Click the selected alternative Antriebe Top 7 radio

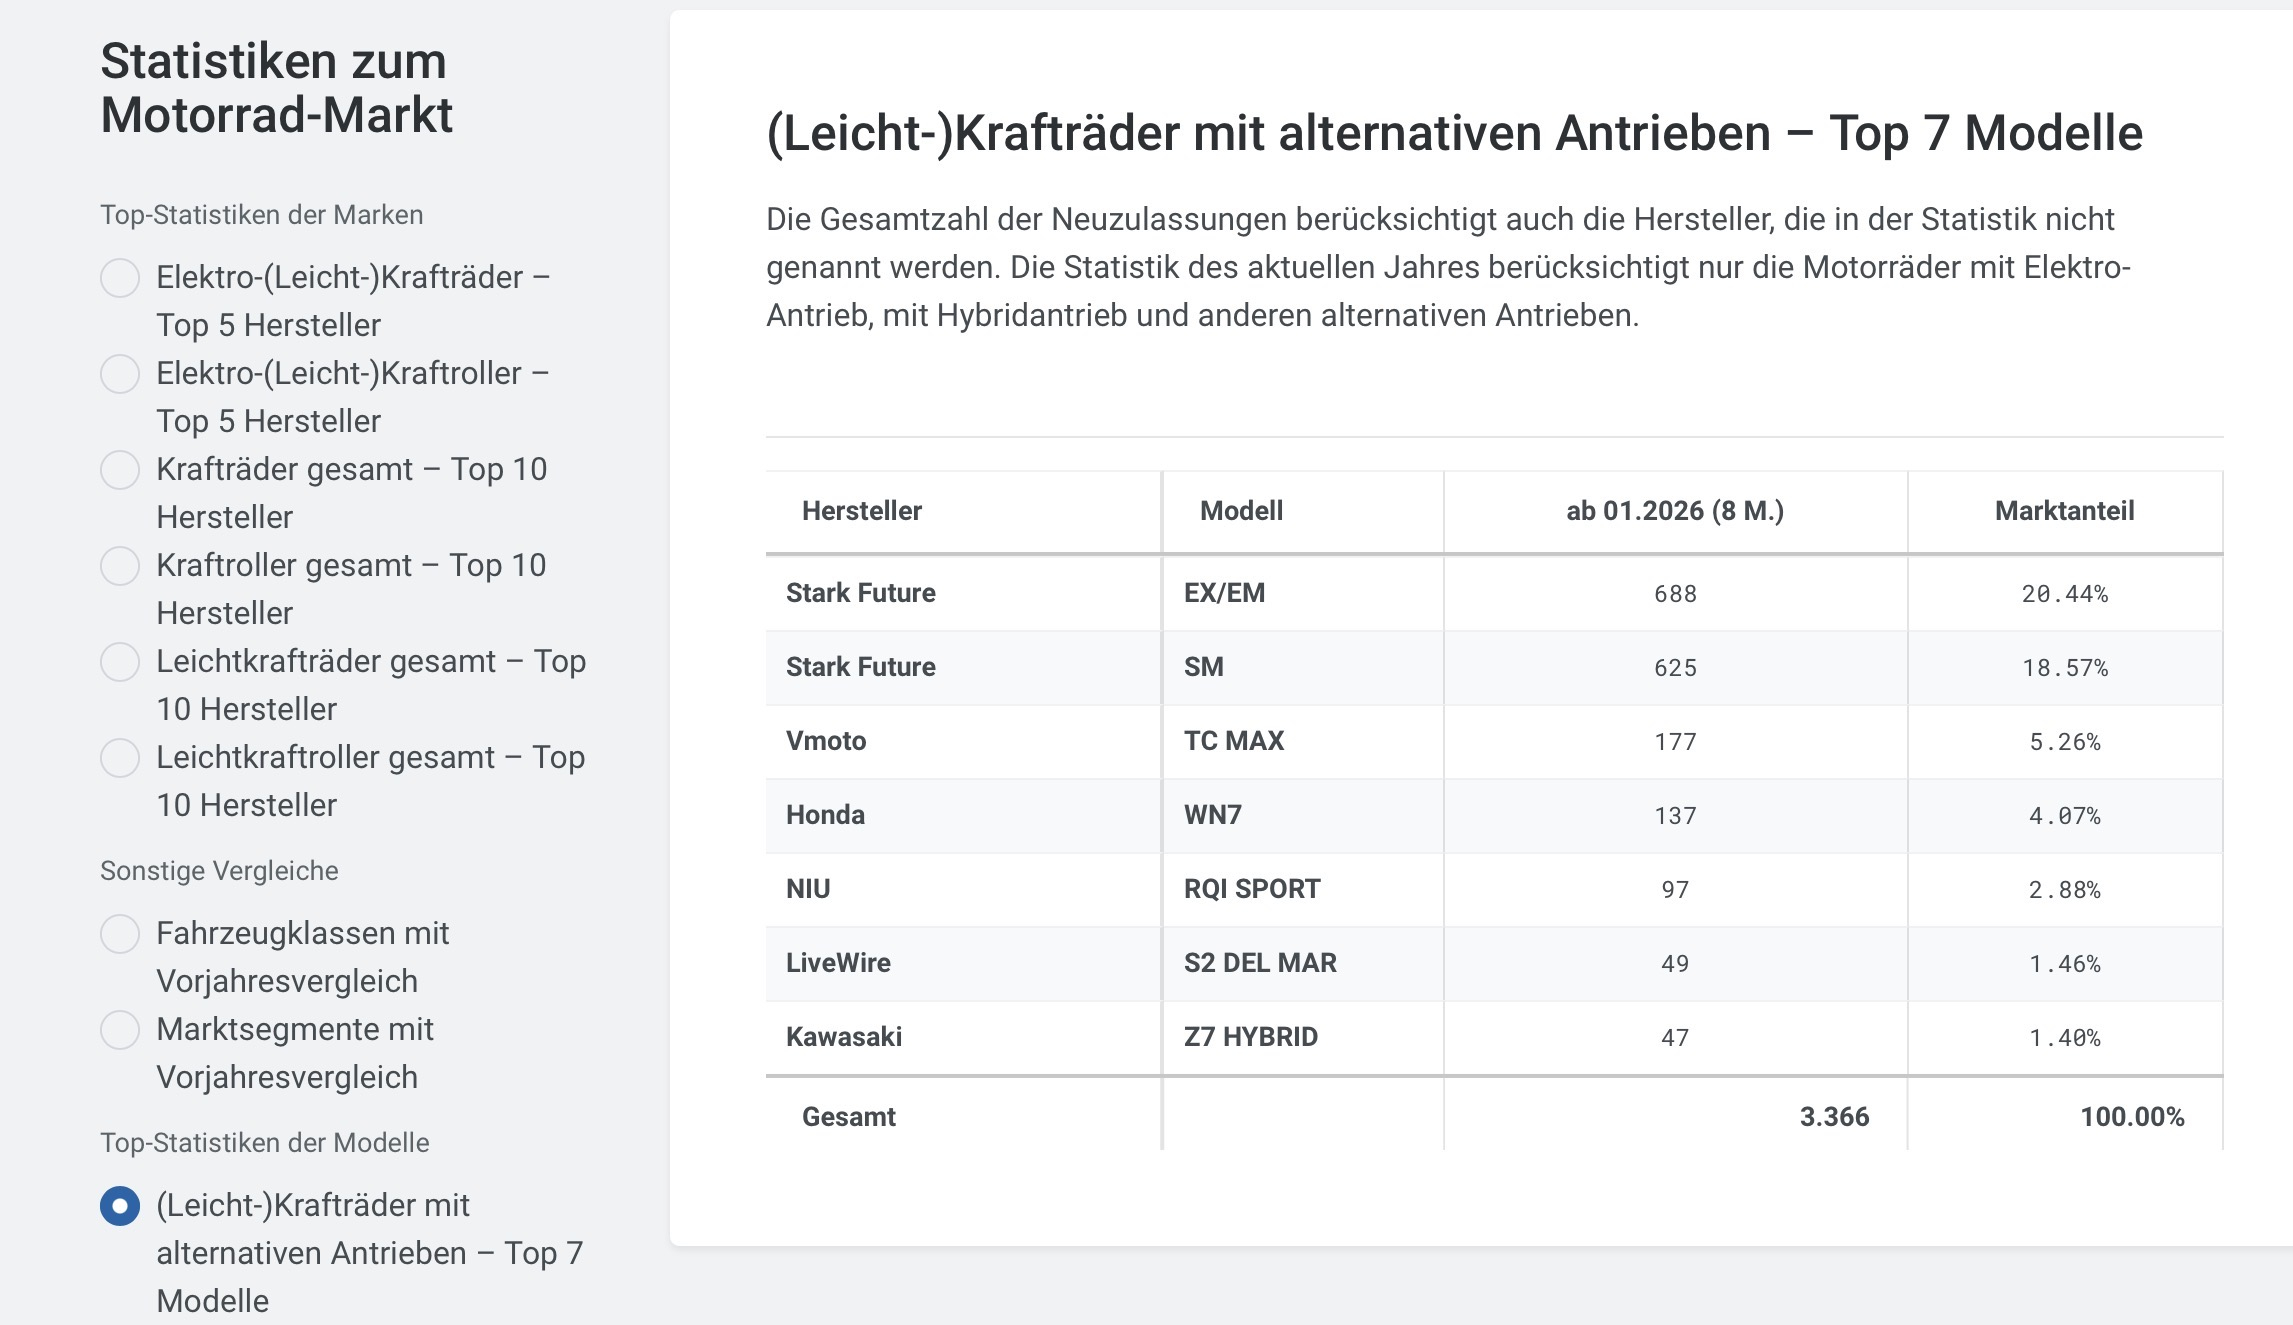pyautogui.click(x=120, y=1205)
